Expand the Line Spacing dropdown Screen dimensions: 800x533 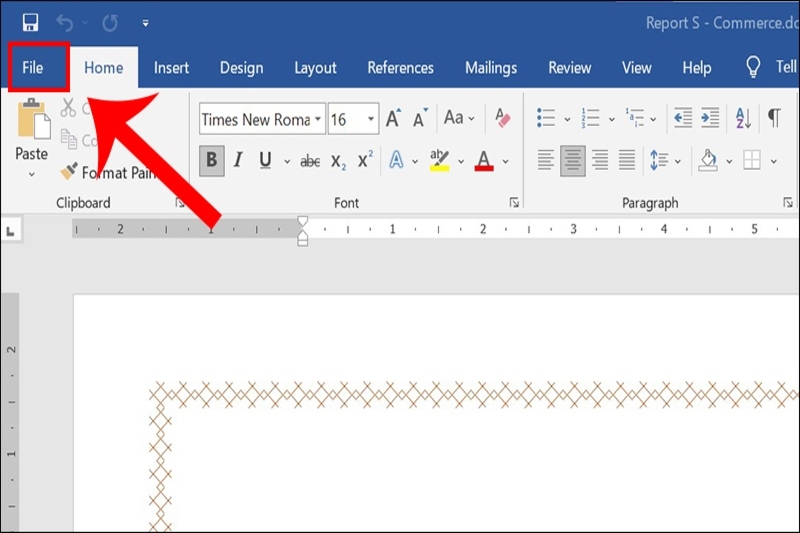pos(678,160)
